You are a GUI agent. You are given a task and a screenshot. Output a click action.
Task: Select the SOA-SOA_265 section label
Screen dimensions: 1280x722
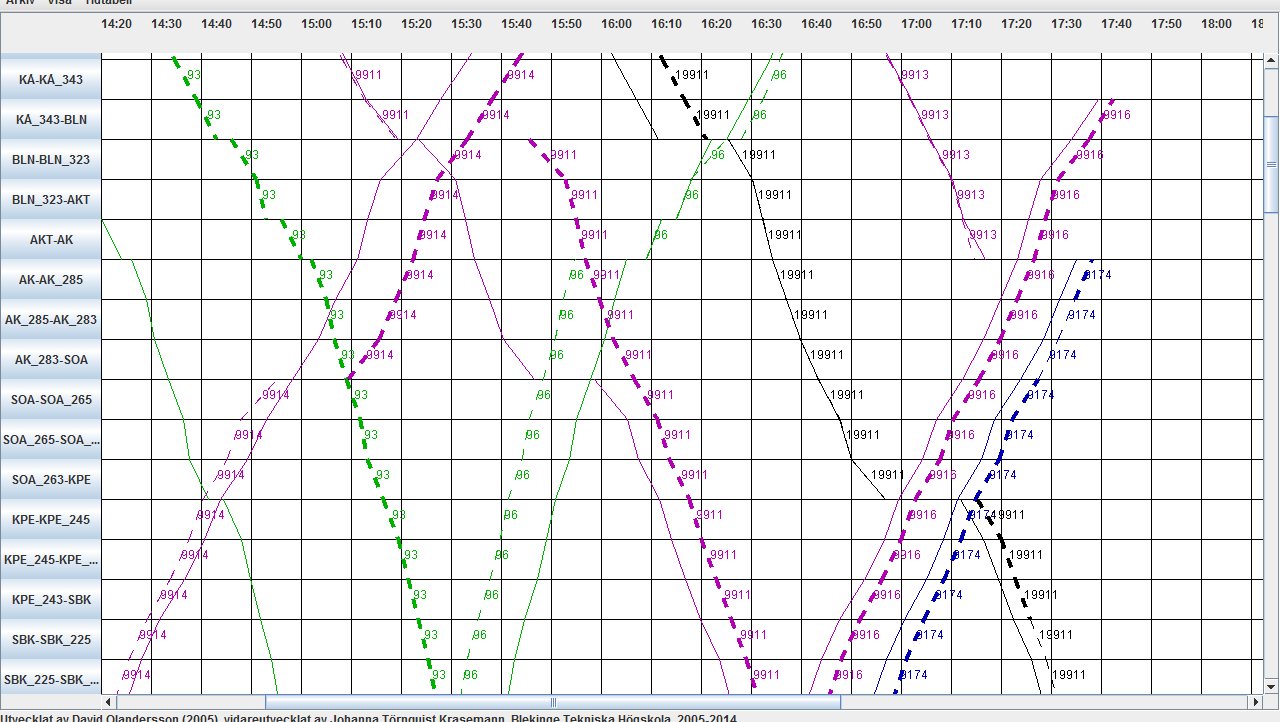(x=51, y=399)
